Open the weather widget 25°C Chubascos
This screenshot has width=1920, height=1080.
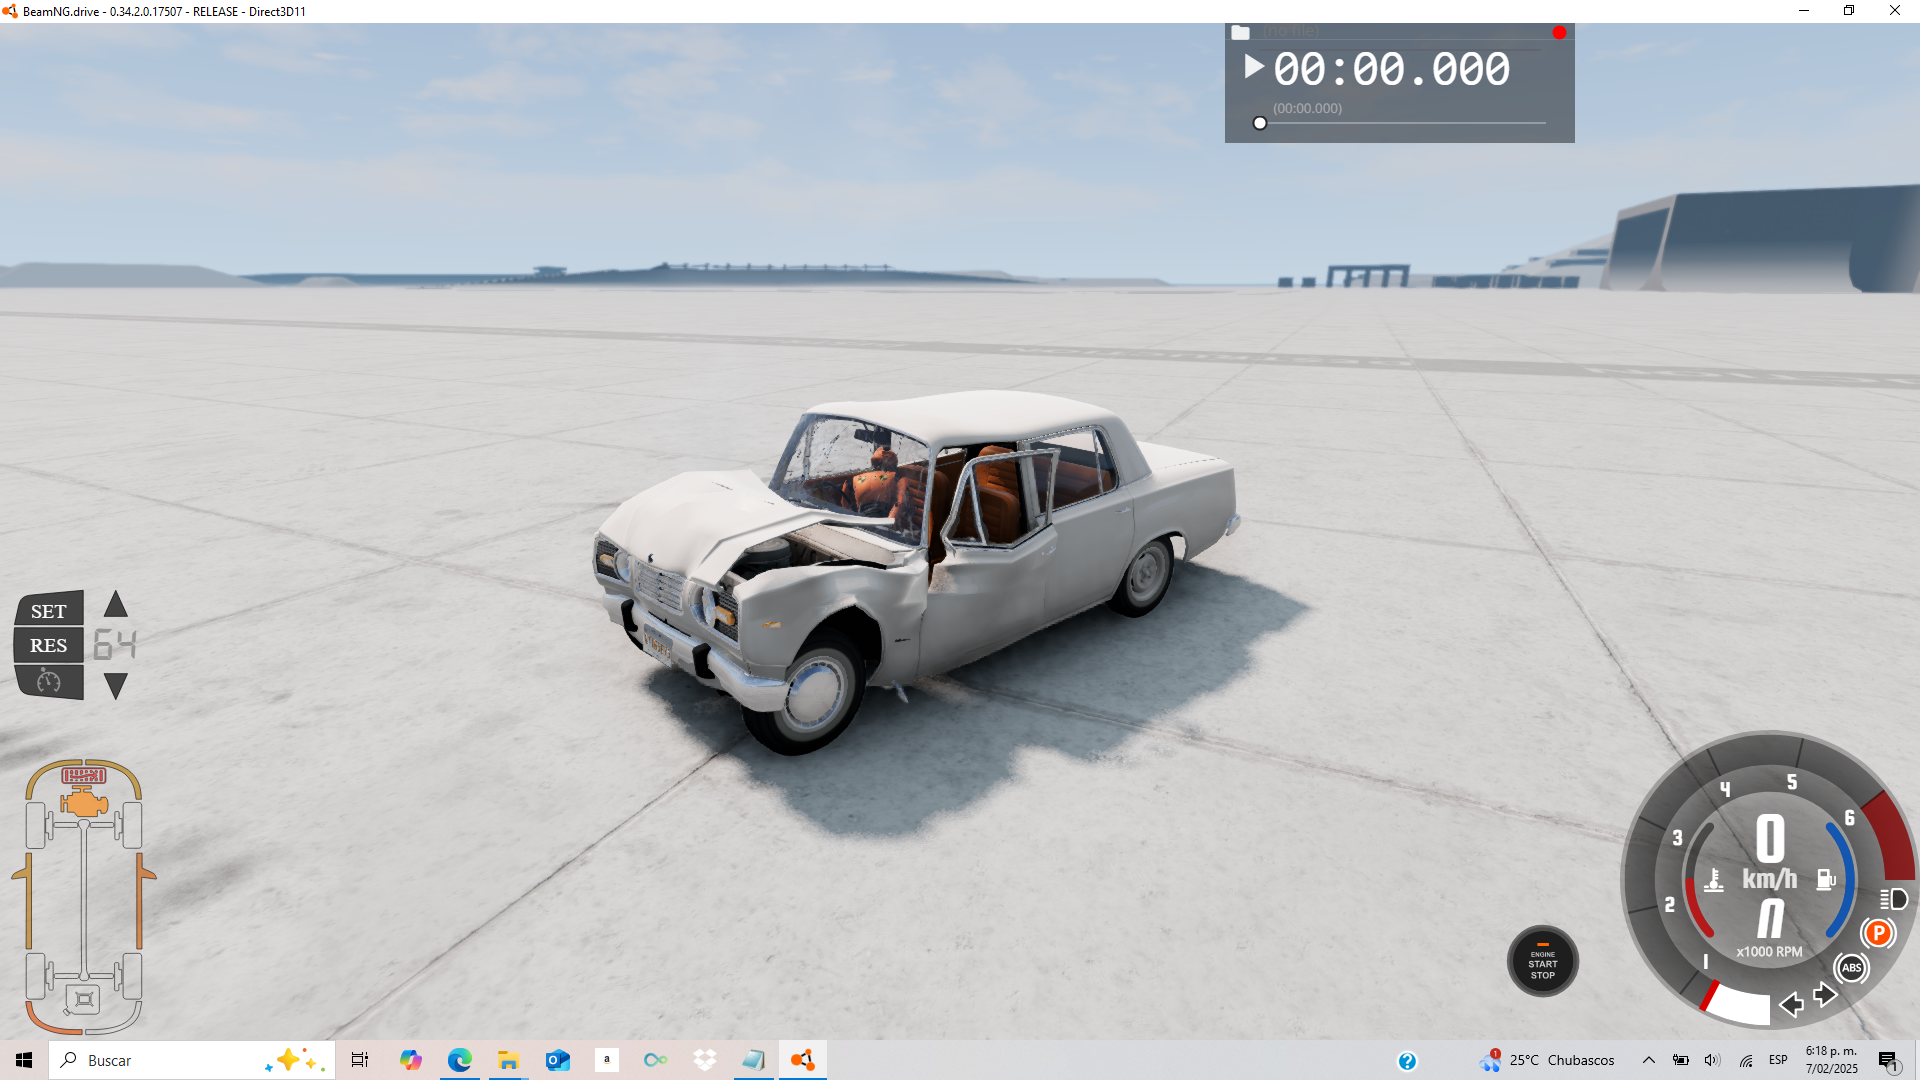(1547, 1060)
